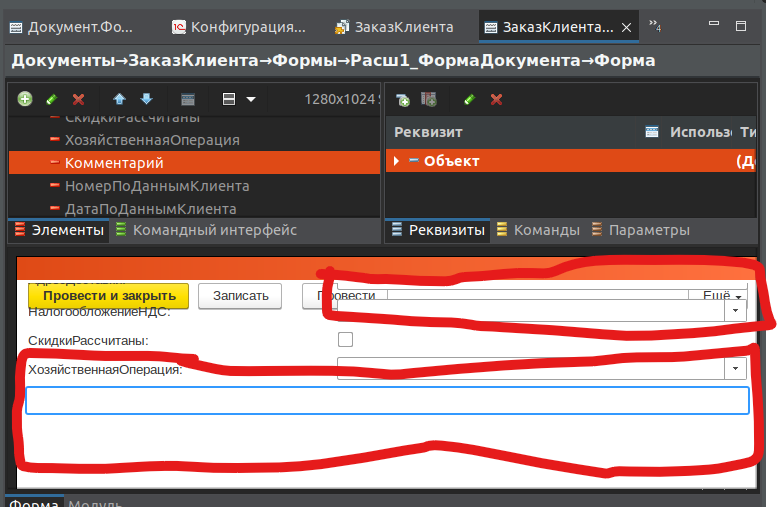Open the Конфигурация... editor tab
The image size is (779, 507).
point(239,27)
